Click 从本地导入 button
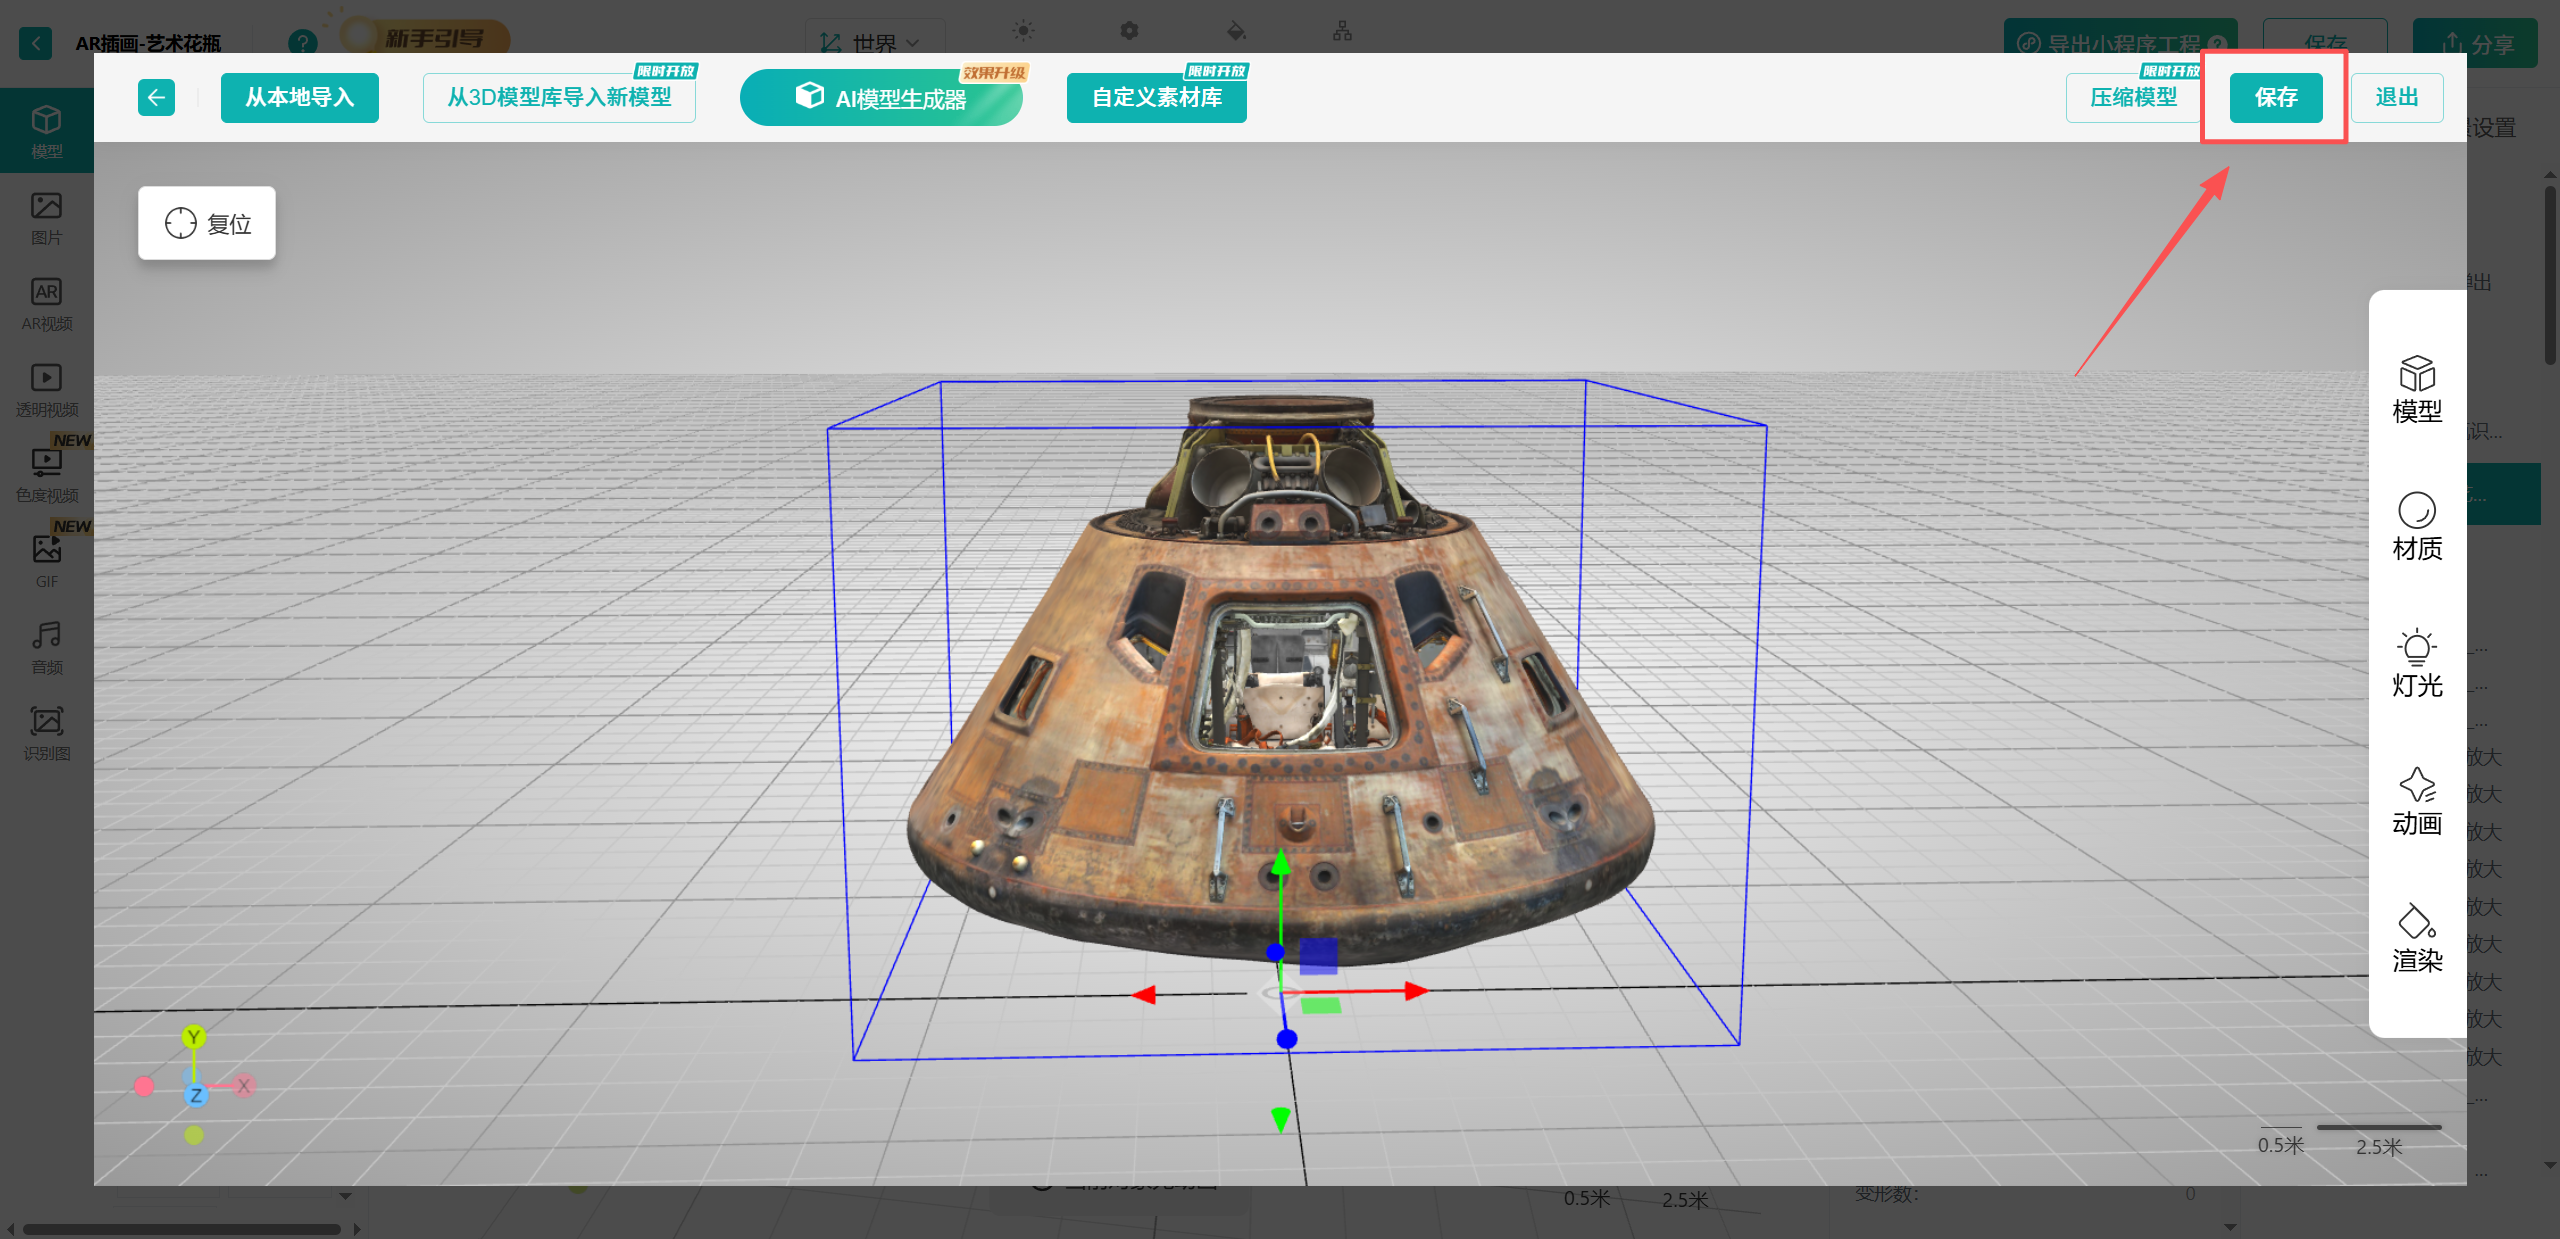 [299, 98]
